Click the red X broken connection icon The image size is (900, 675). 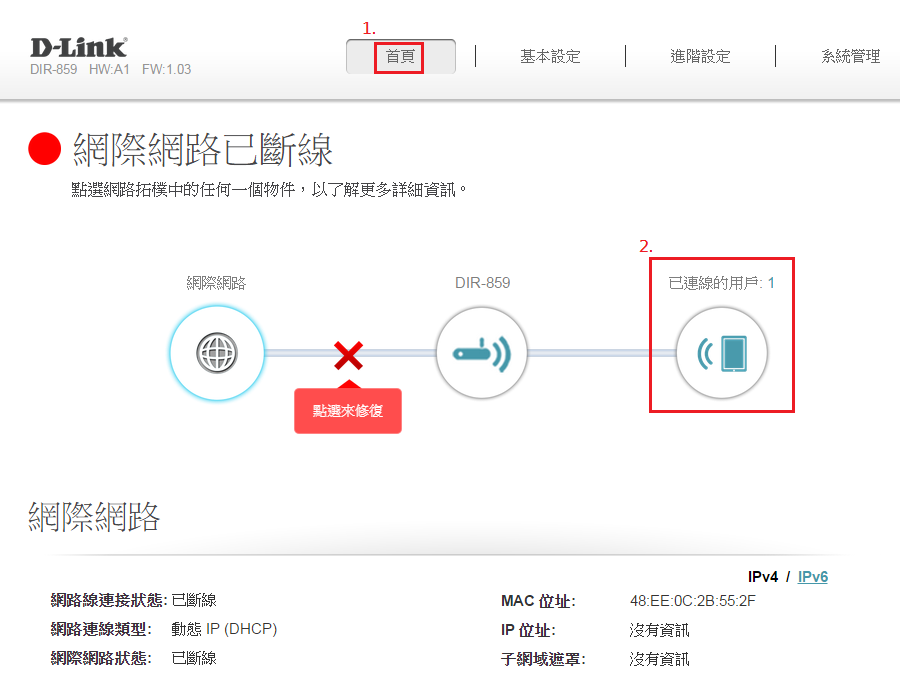click(348, 354)
